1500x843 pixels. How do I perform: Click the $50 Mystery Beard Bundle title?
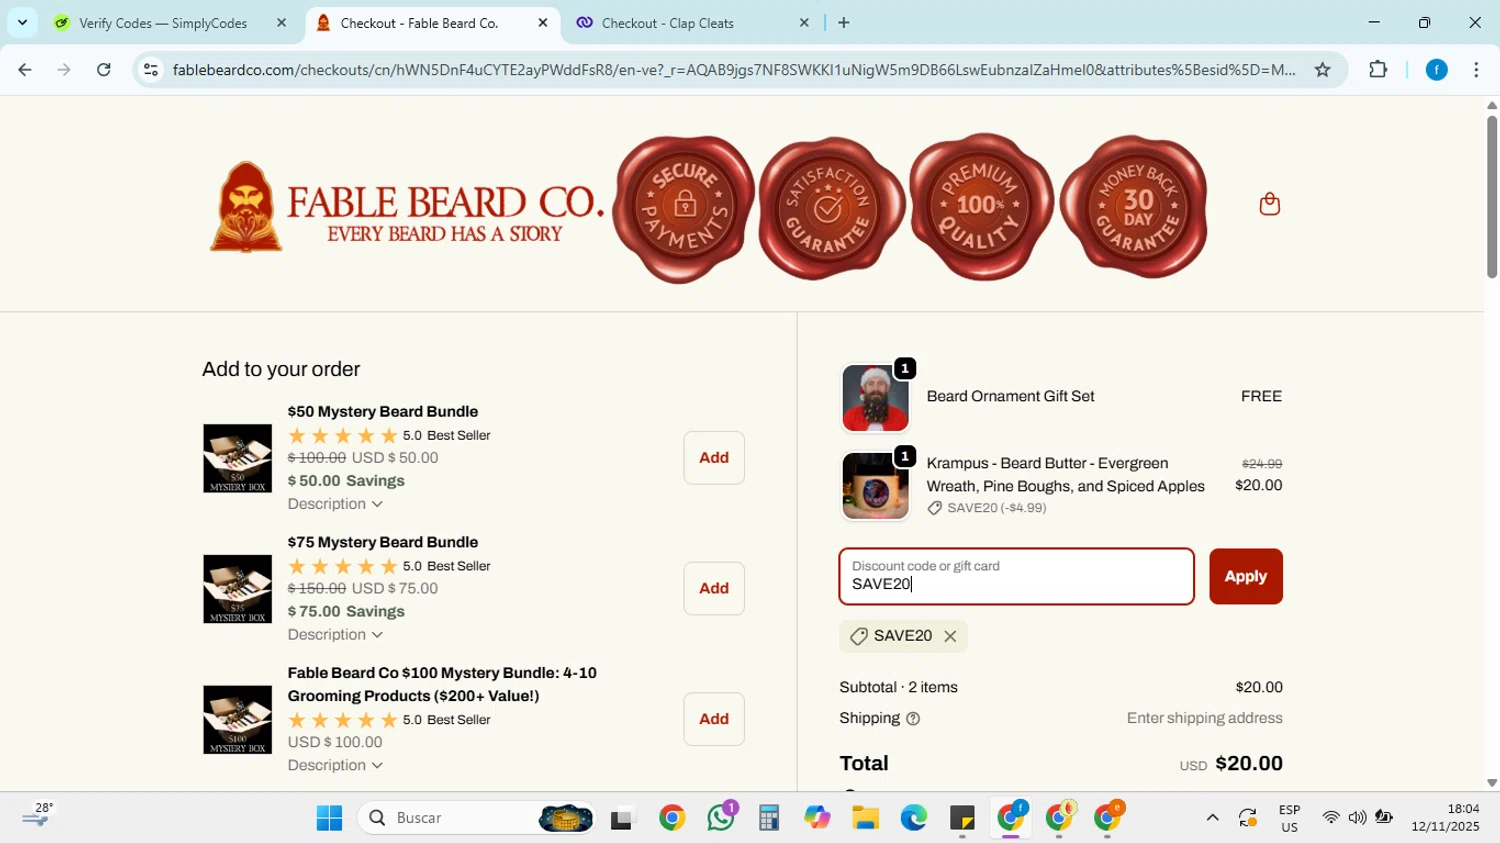(x=382, y=411)
